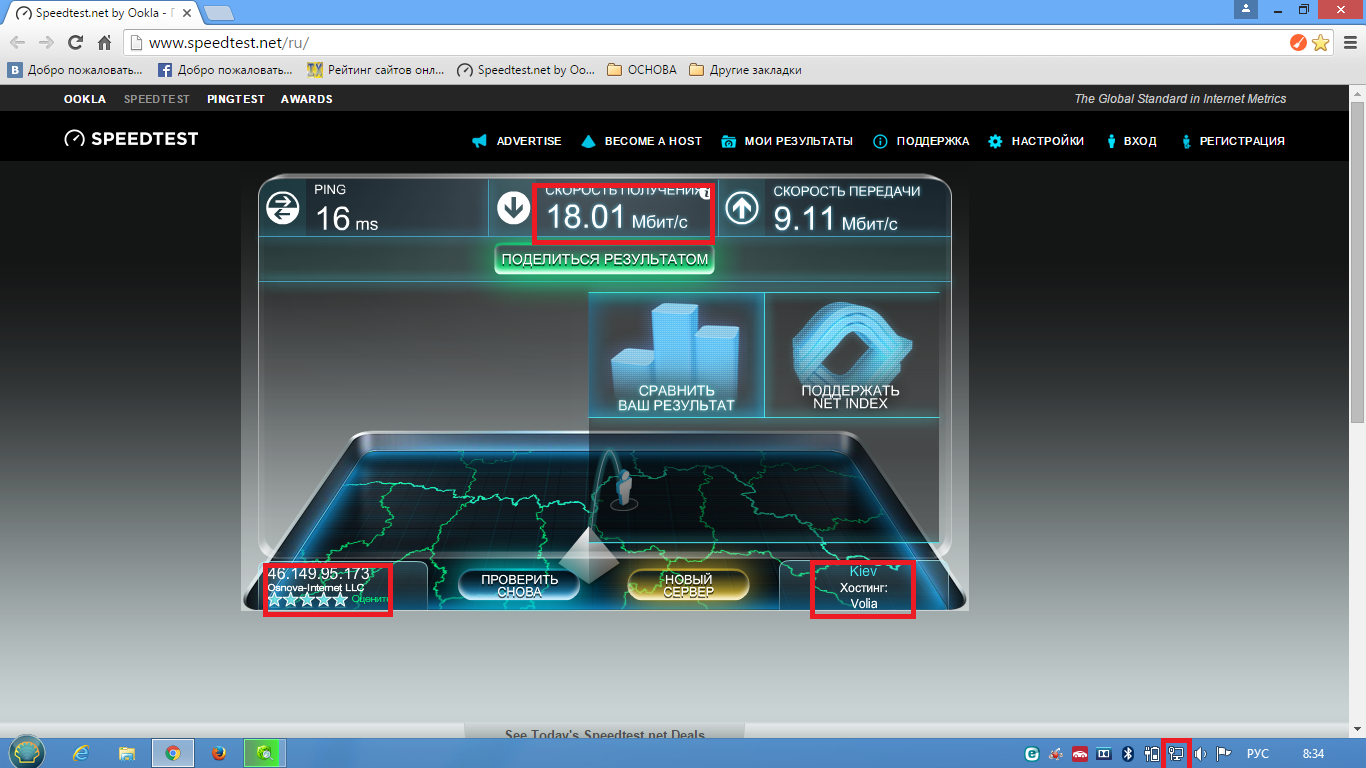
Task: Switch to the Pingtest tab
Action: [236, 99]
